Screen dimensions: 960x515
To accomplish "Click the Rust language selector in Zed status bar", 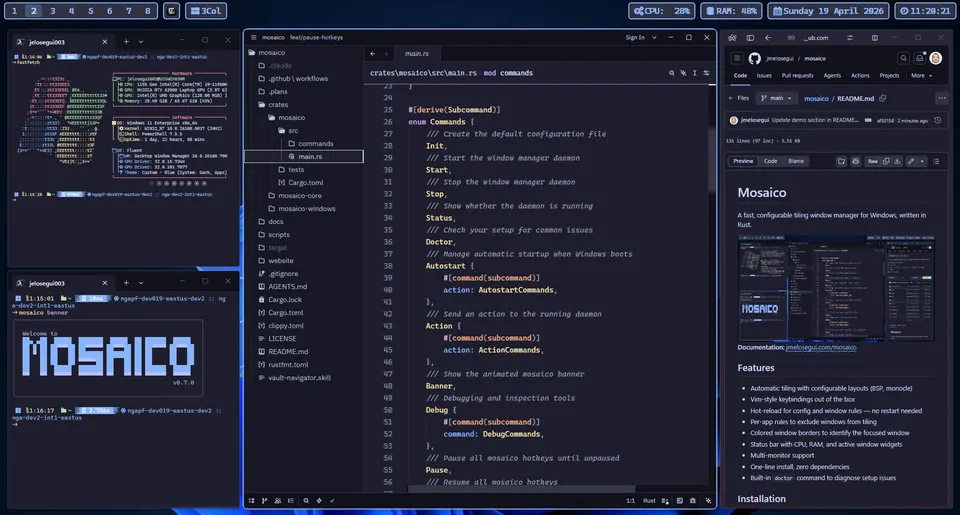I will (x=649, y=500).
